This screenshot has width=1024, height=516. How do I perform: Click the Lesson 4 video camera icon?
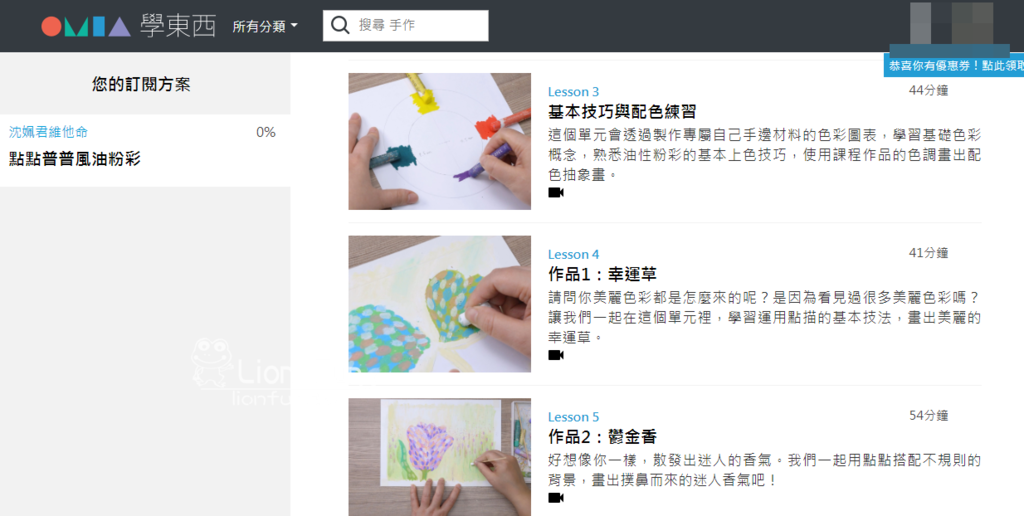pyautogui.click(x=556, y=355)
